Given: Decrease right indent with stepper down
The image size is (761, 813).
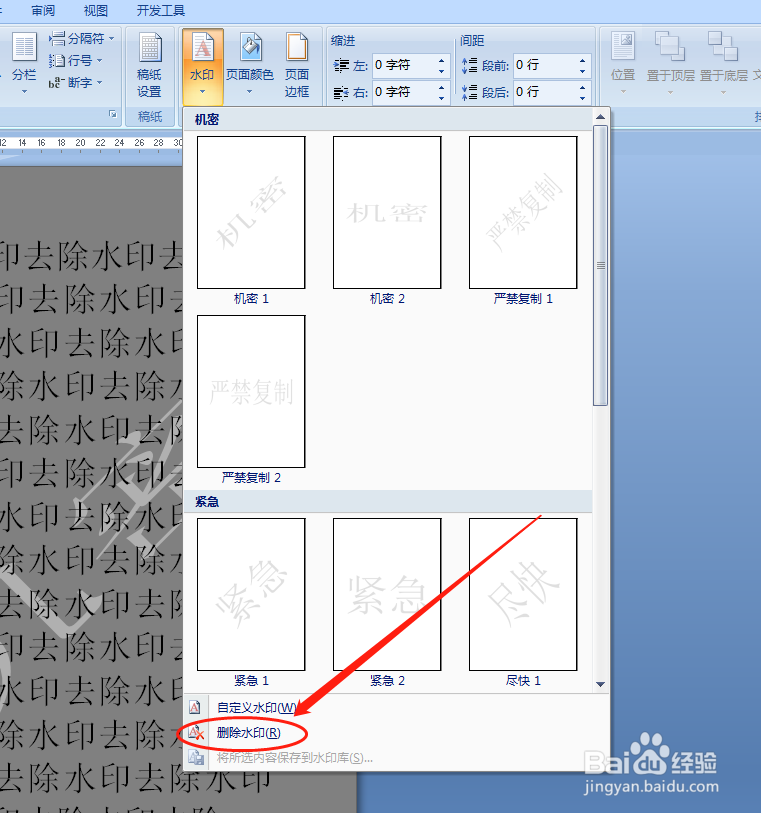Looking at the screenshot, I should click(441, 98).
